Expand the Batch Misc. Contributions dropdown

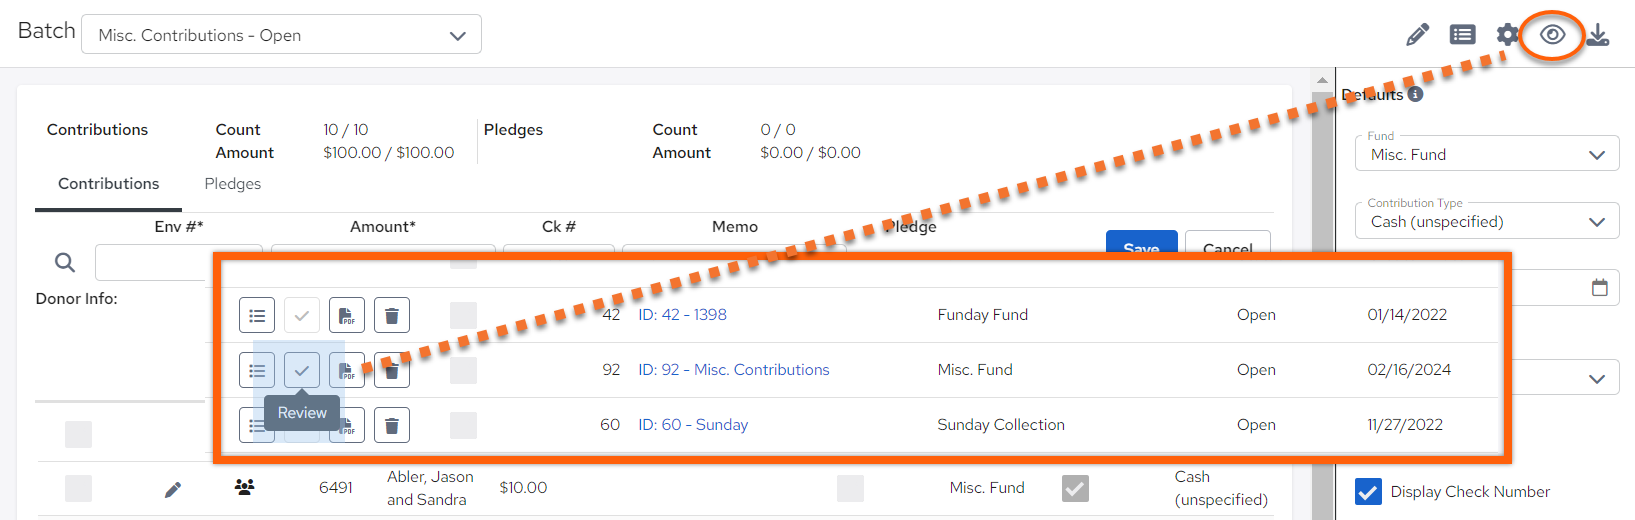tap(281, 35)
